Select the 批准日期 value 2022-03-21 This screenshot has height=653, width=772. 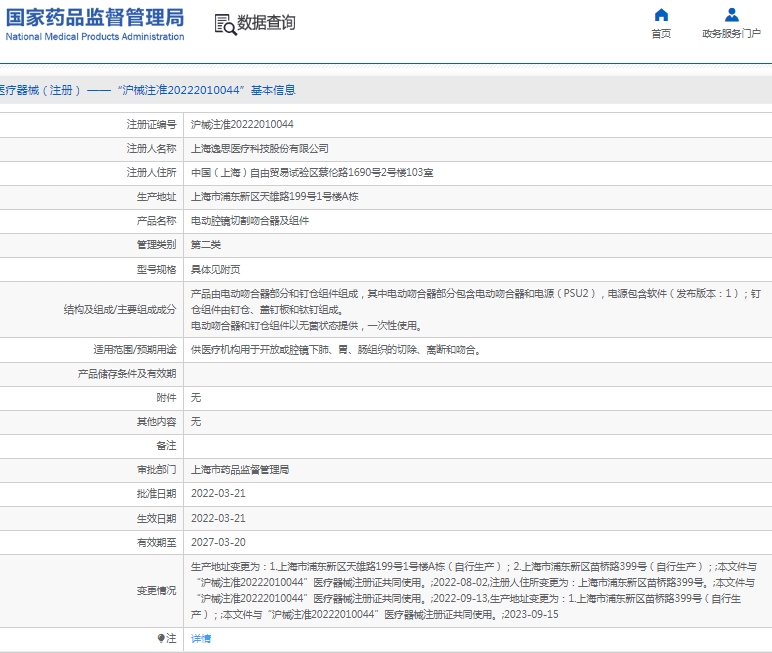click(218, 493)
